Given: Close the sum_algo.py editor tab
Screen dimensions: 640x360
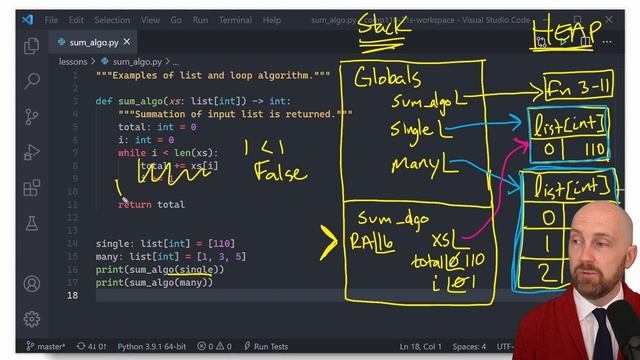Looking at the screenshot, I should (x=127, y=42).
